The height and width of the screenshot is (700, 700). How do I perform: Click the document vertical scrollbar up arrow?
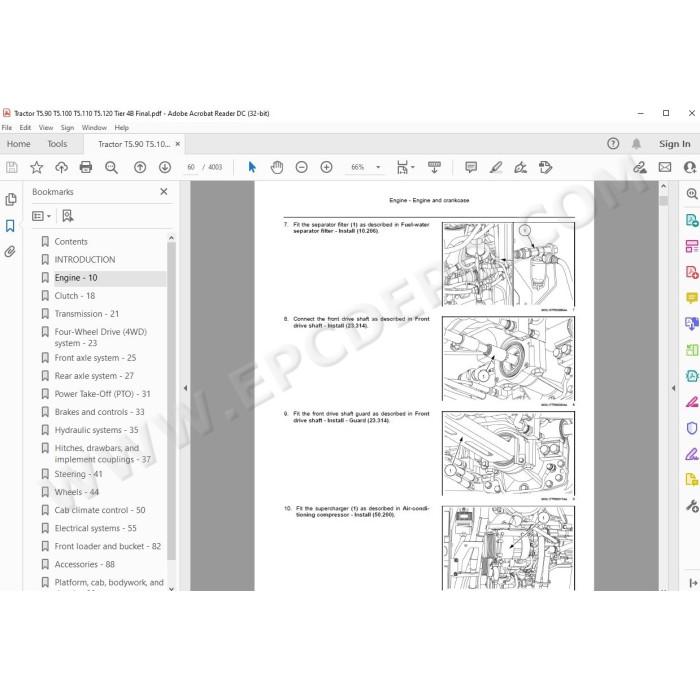[663, 187]
